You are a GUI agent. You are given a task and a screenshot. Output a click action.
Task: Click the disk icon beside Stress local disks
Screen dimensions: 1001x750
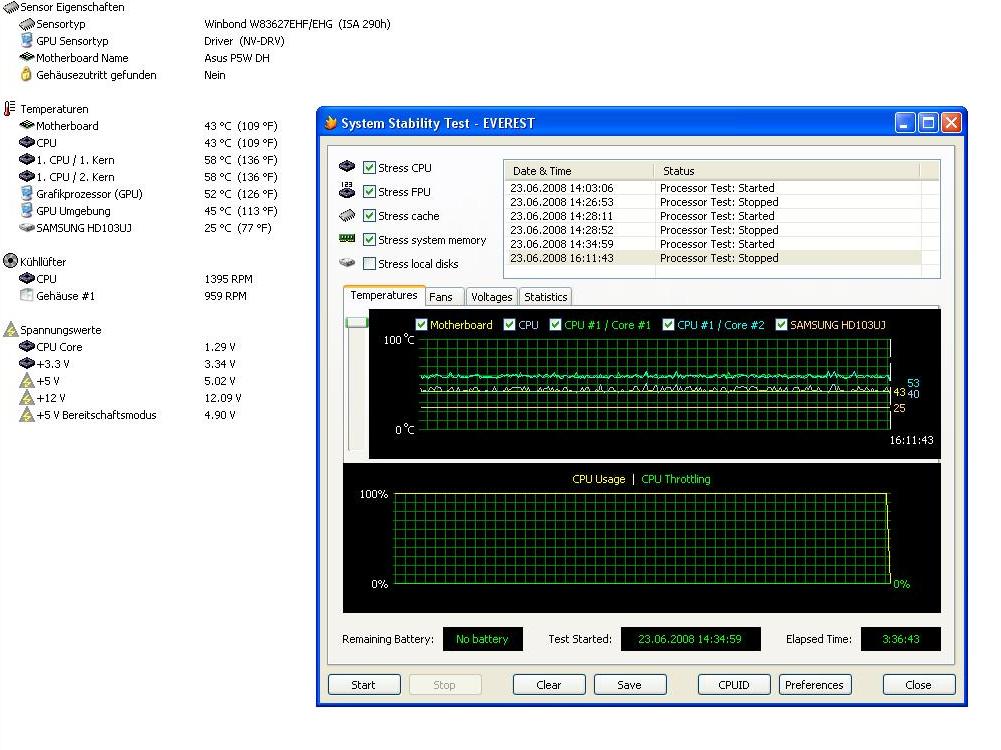(347, 262)
